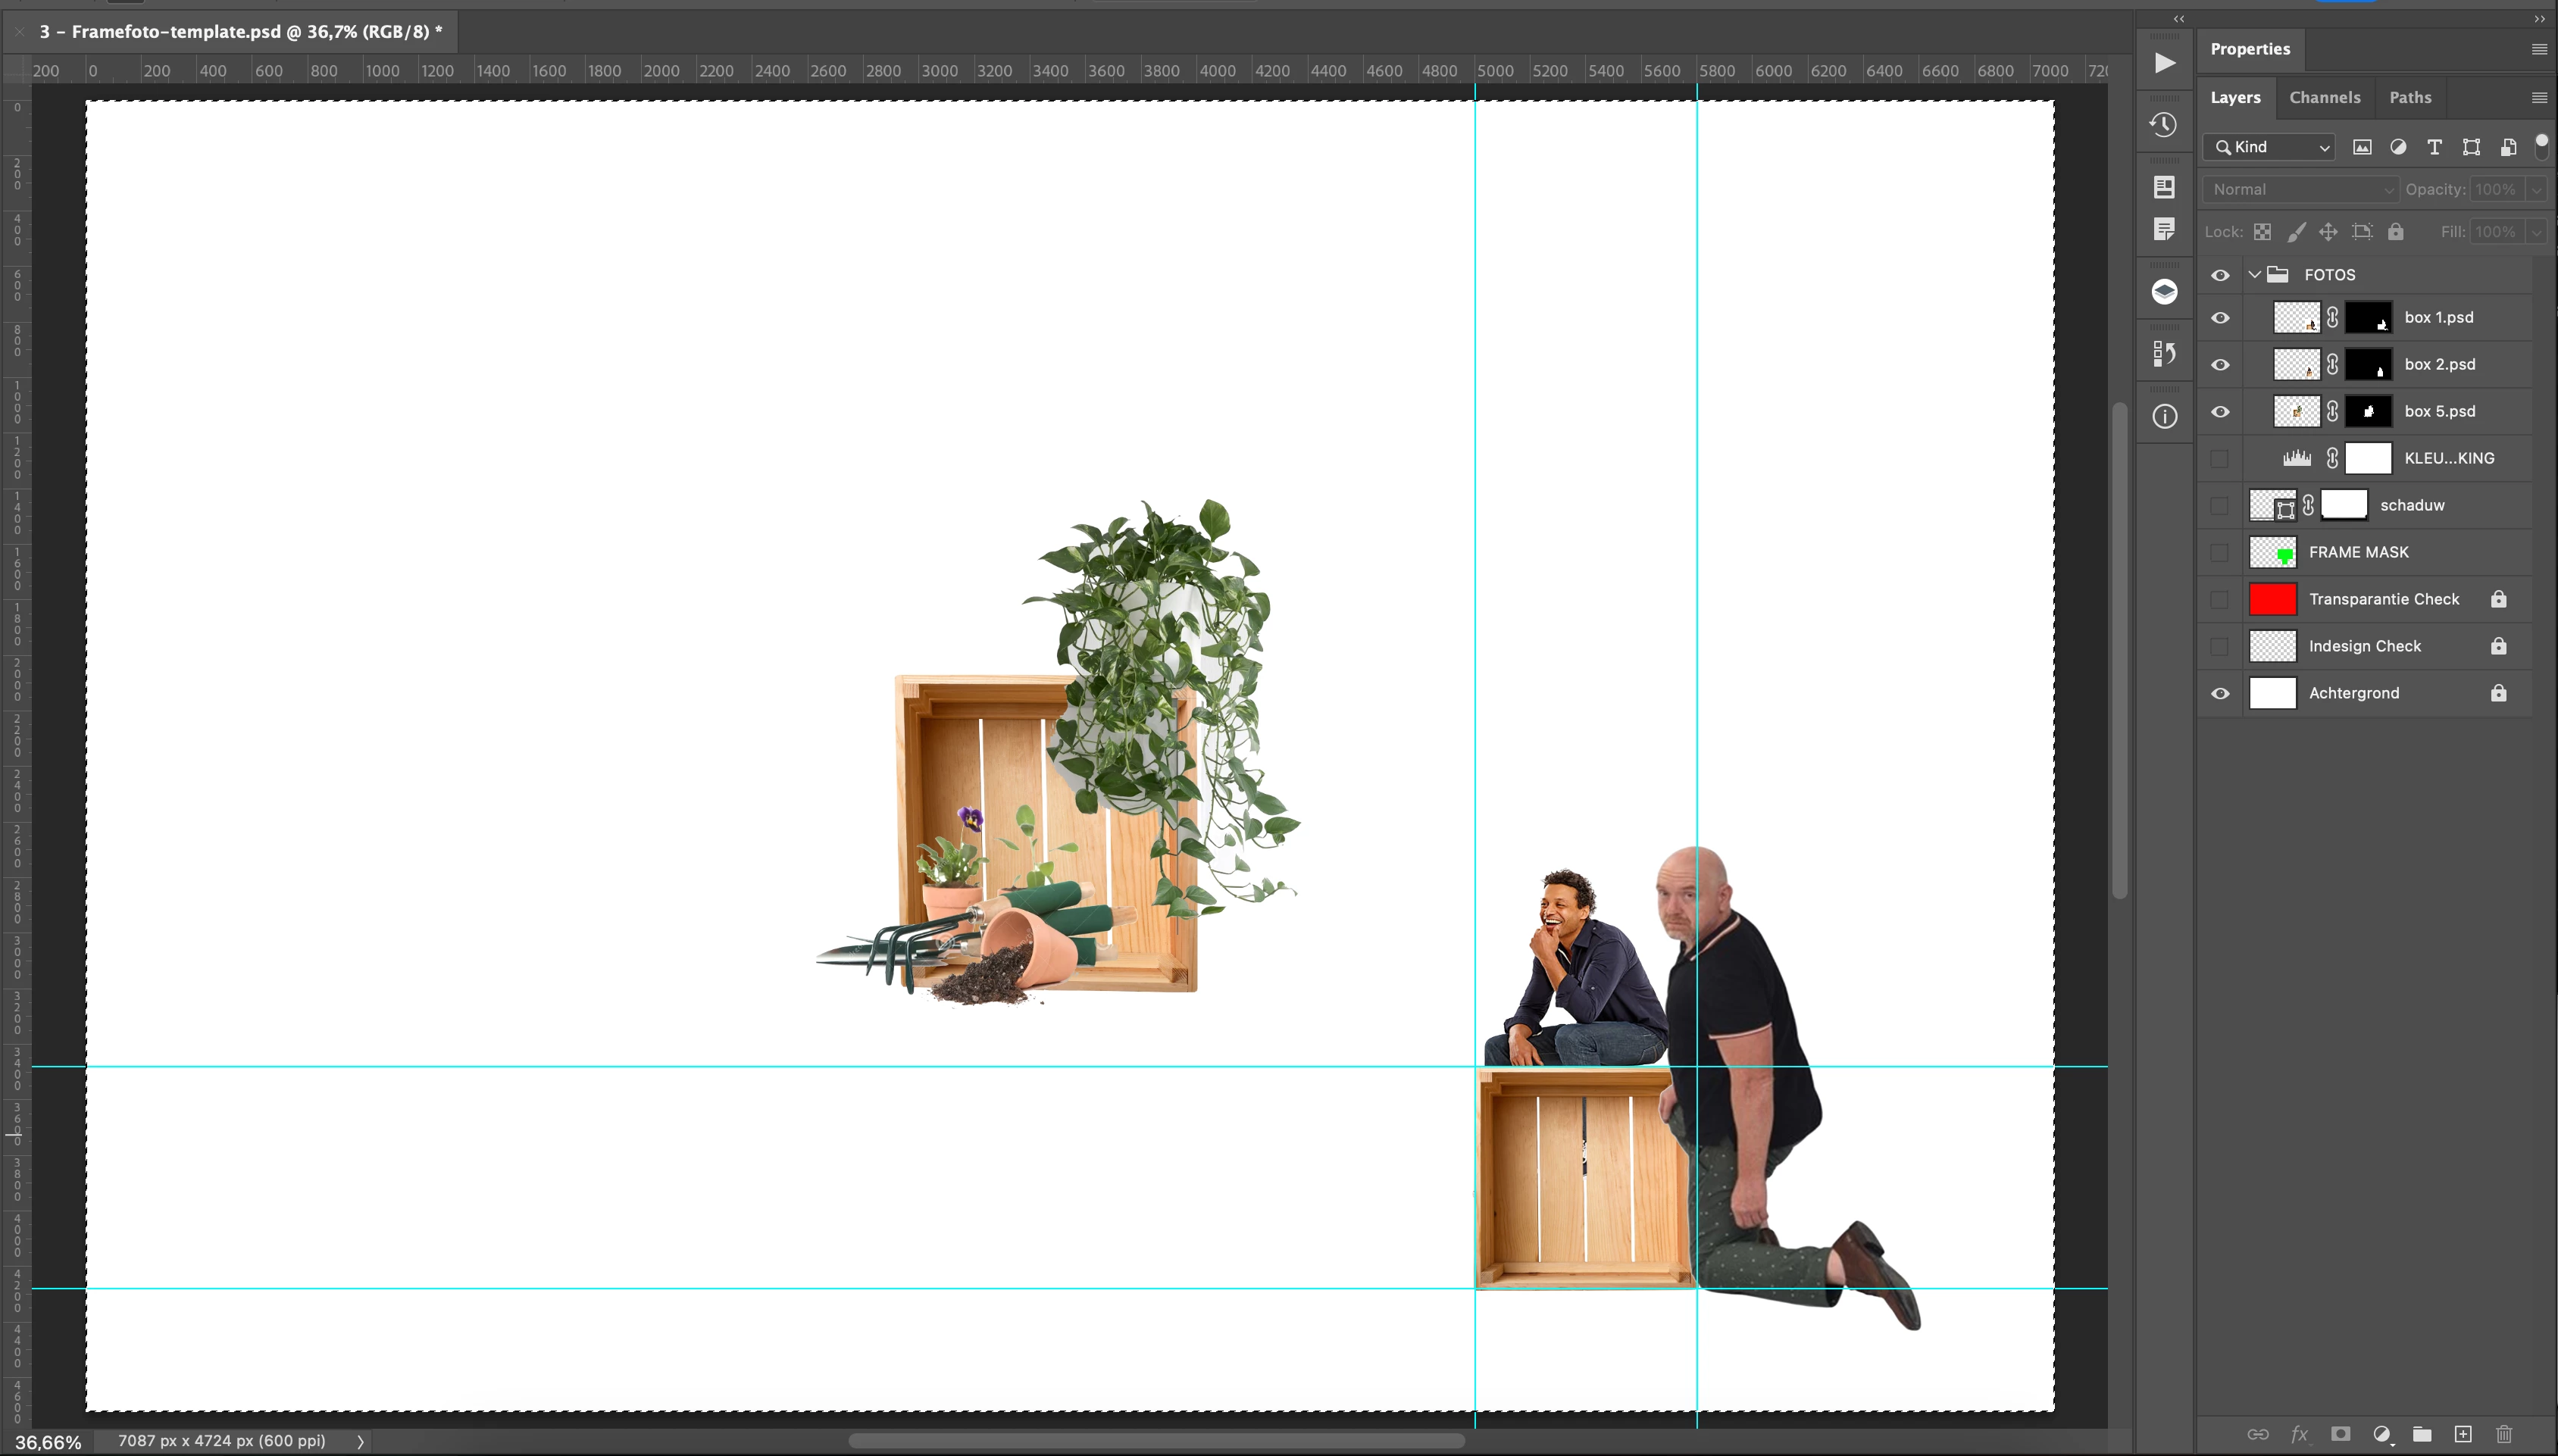Collapse the FOTOS group
The width and height of the screenshot is (2558, 1456).
point(2254,274)
